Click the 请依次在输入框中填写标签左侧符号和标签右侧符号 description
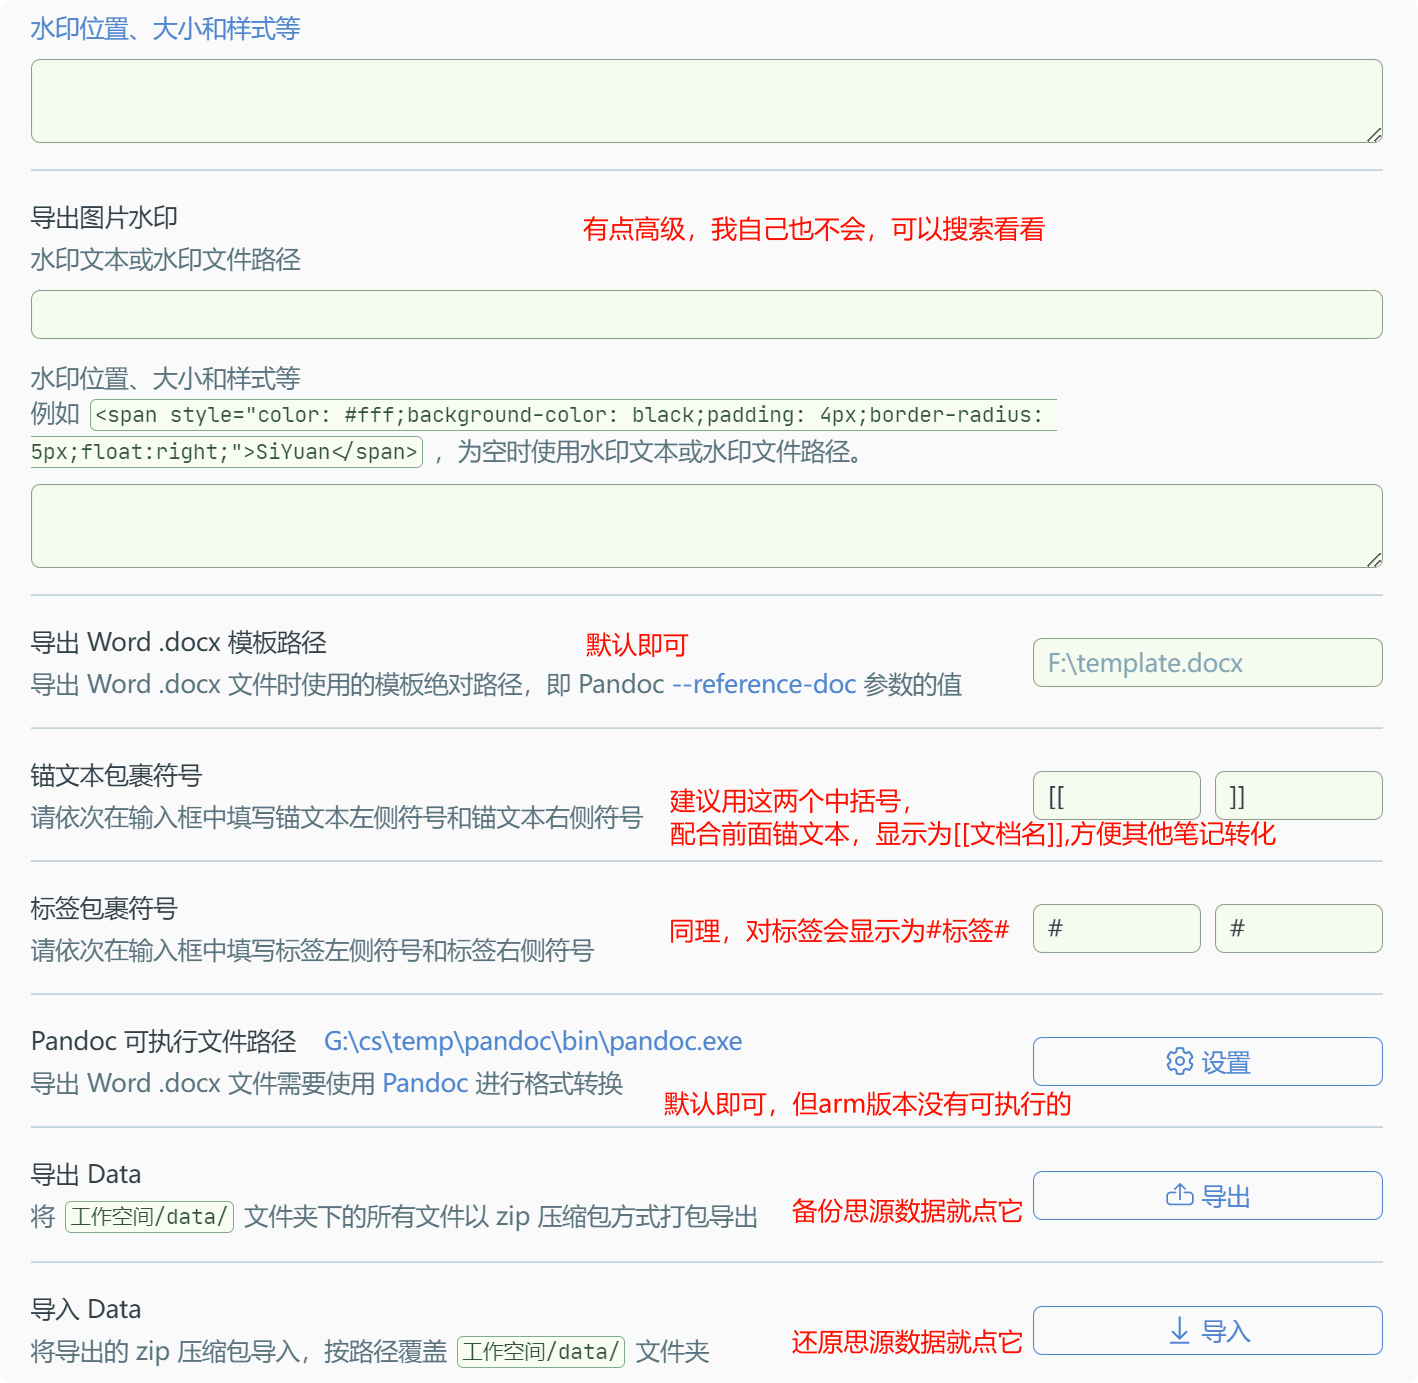The height and width of the screenshot is (1383, 1418). click(312, 950)
